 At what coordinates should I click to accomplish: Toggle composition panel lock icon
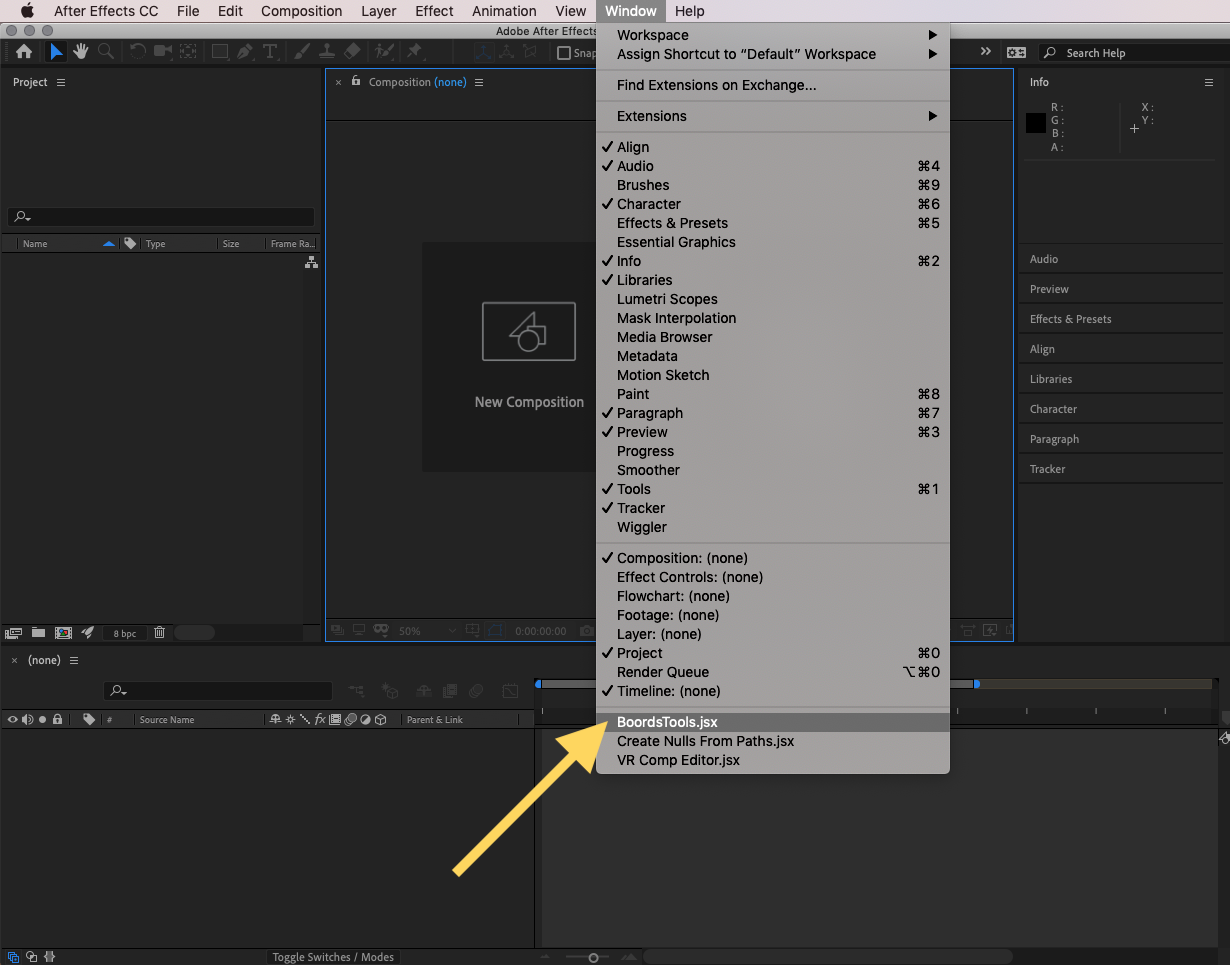[356, 81]
